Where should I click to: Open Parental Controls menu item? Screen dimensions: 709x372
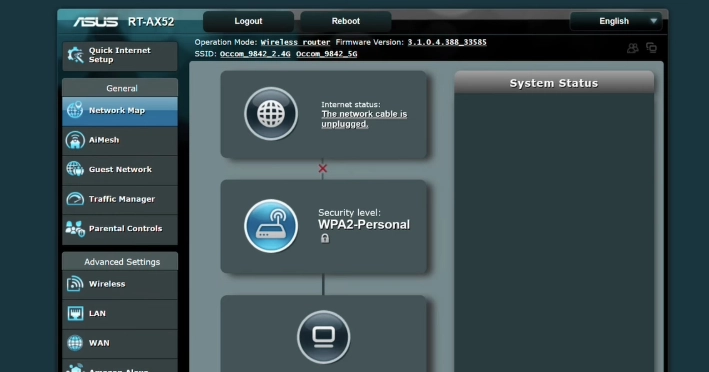coord(120,229)
